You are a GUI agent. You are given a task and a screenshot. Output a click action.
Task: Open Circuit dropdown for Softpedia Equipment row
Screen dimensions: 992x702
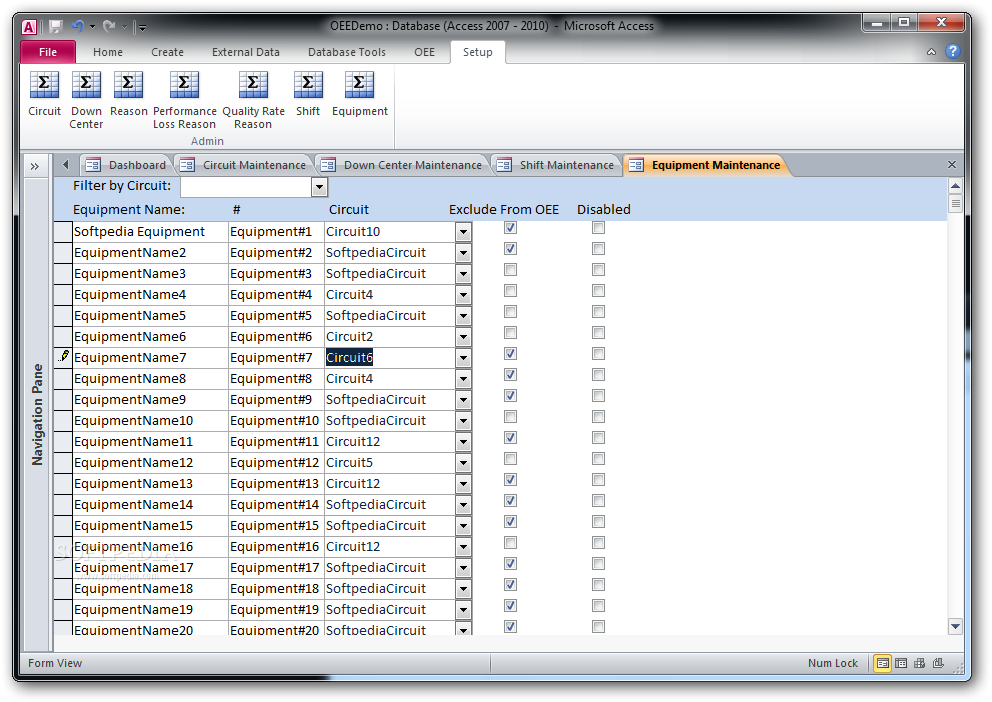pos(464,232)
